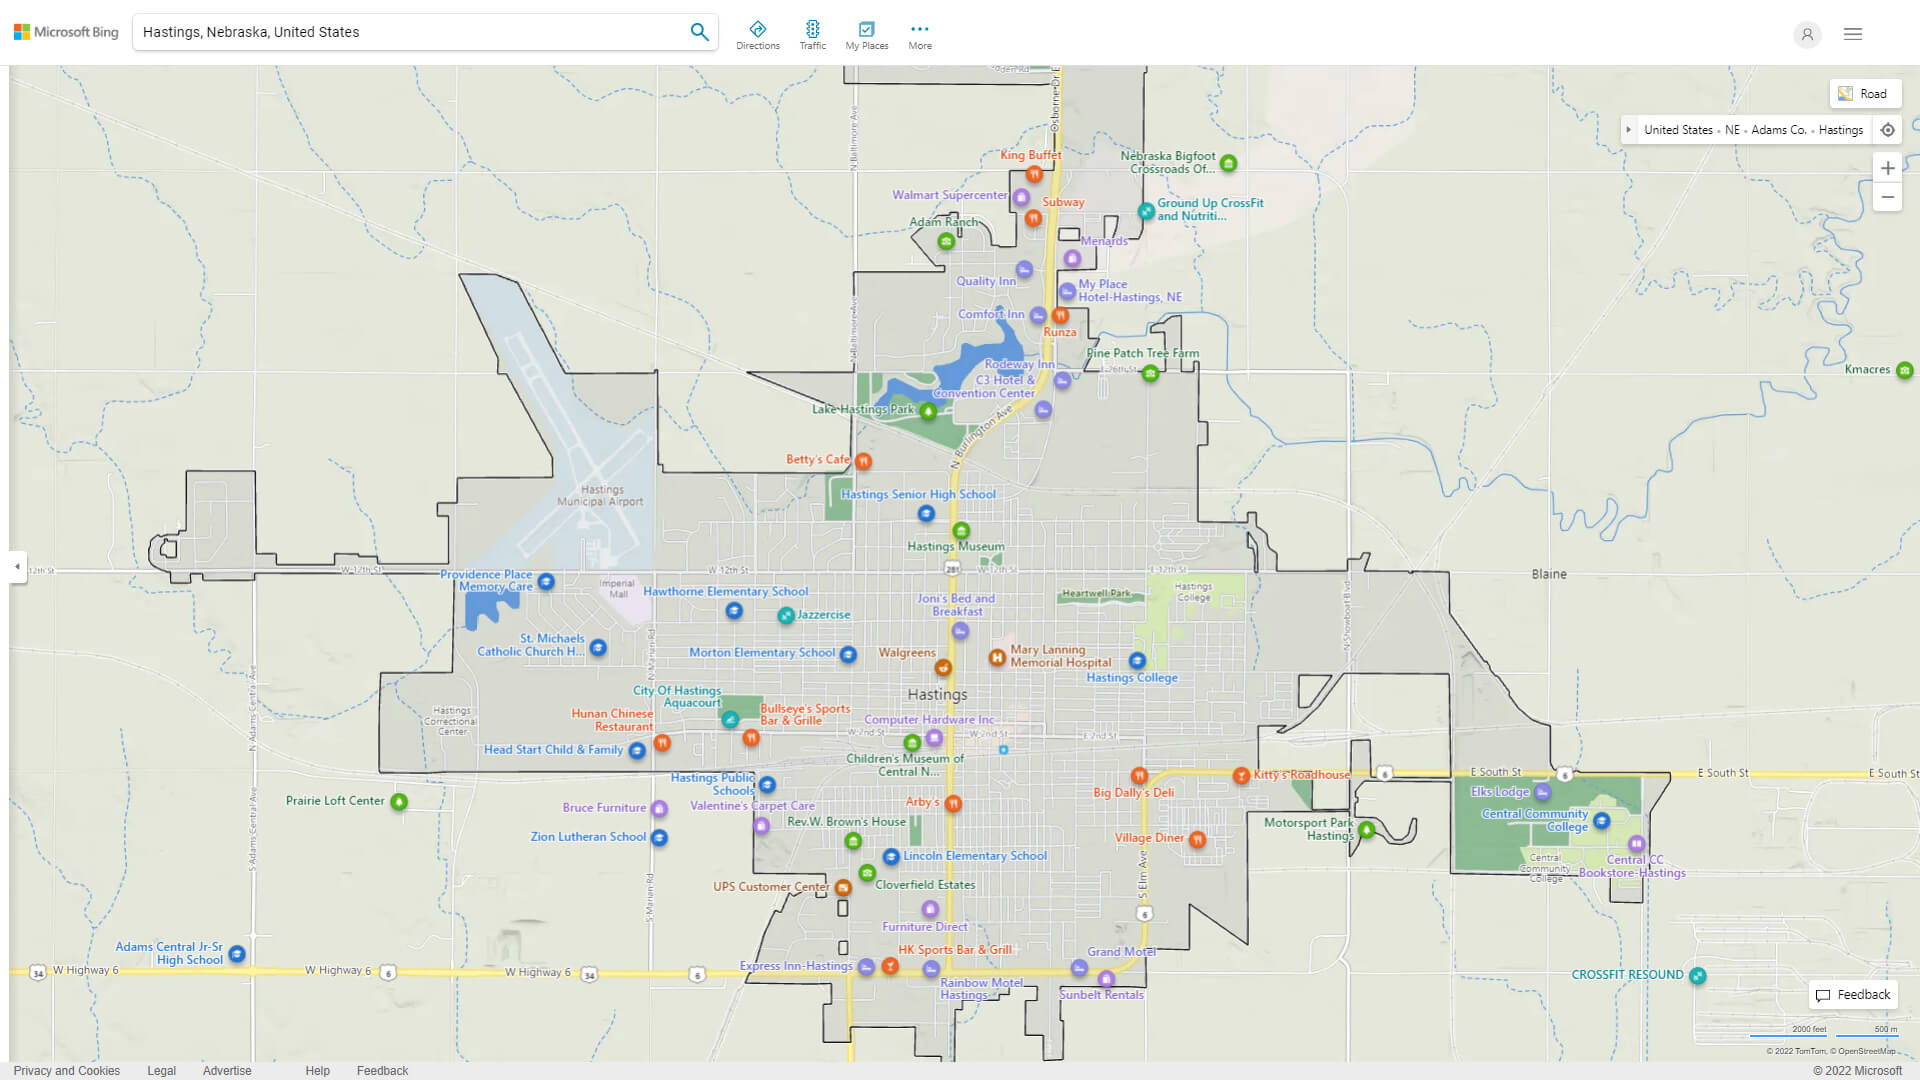Click the Hastings Museum map marker
This screenshot has height=1080, width=1920.
click(961, 531)
